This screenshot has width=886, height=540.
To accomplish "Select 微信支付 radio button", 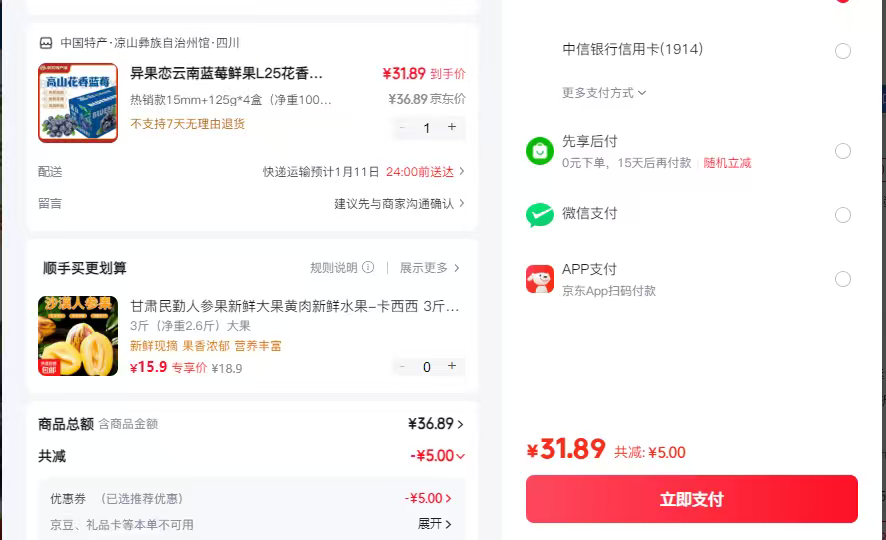I will click(x=843, y=215).
